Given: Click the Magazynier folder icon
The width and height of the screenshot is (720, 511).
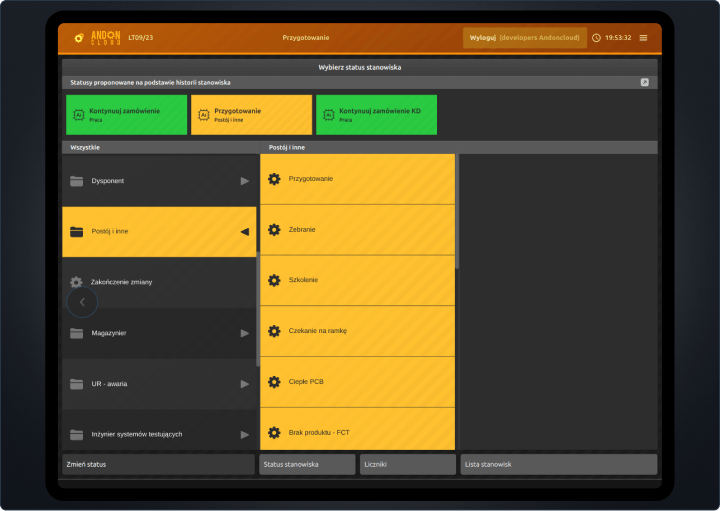Looking at the screenshot, I should point(77,333).
